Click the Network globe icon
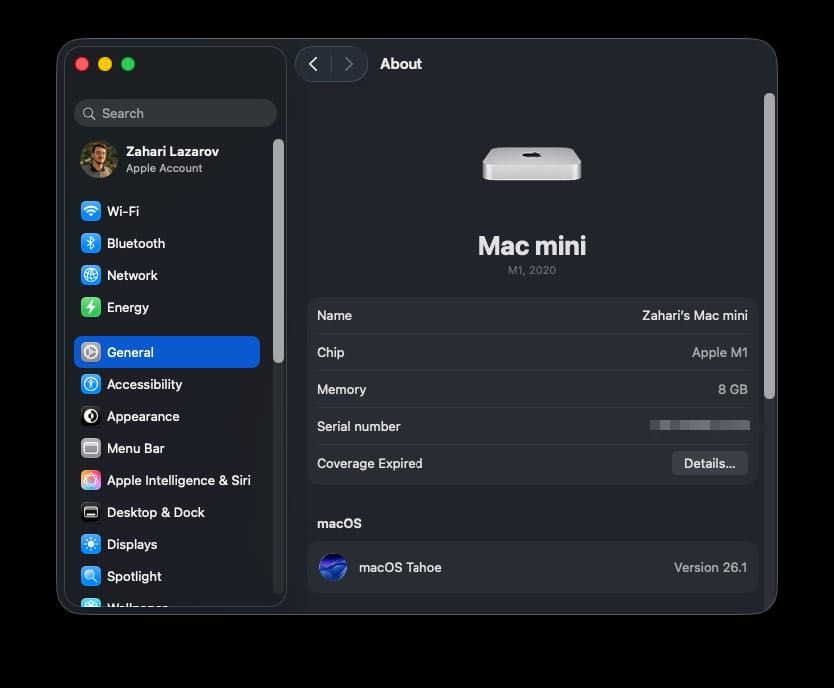The width and height of the screenshot is (834, 688). coord(91,275)
